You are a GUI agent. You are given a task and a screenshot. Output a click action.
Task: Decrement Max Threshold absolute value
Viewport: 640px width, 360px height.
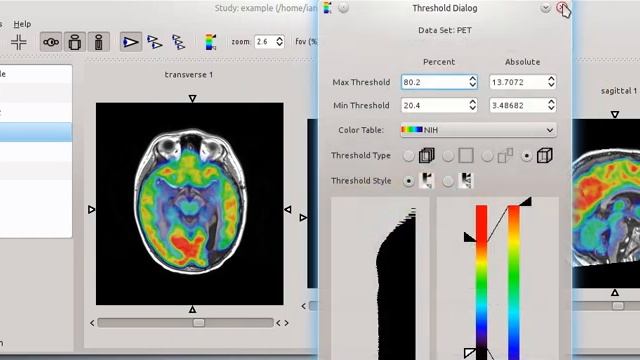551,85
